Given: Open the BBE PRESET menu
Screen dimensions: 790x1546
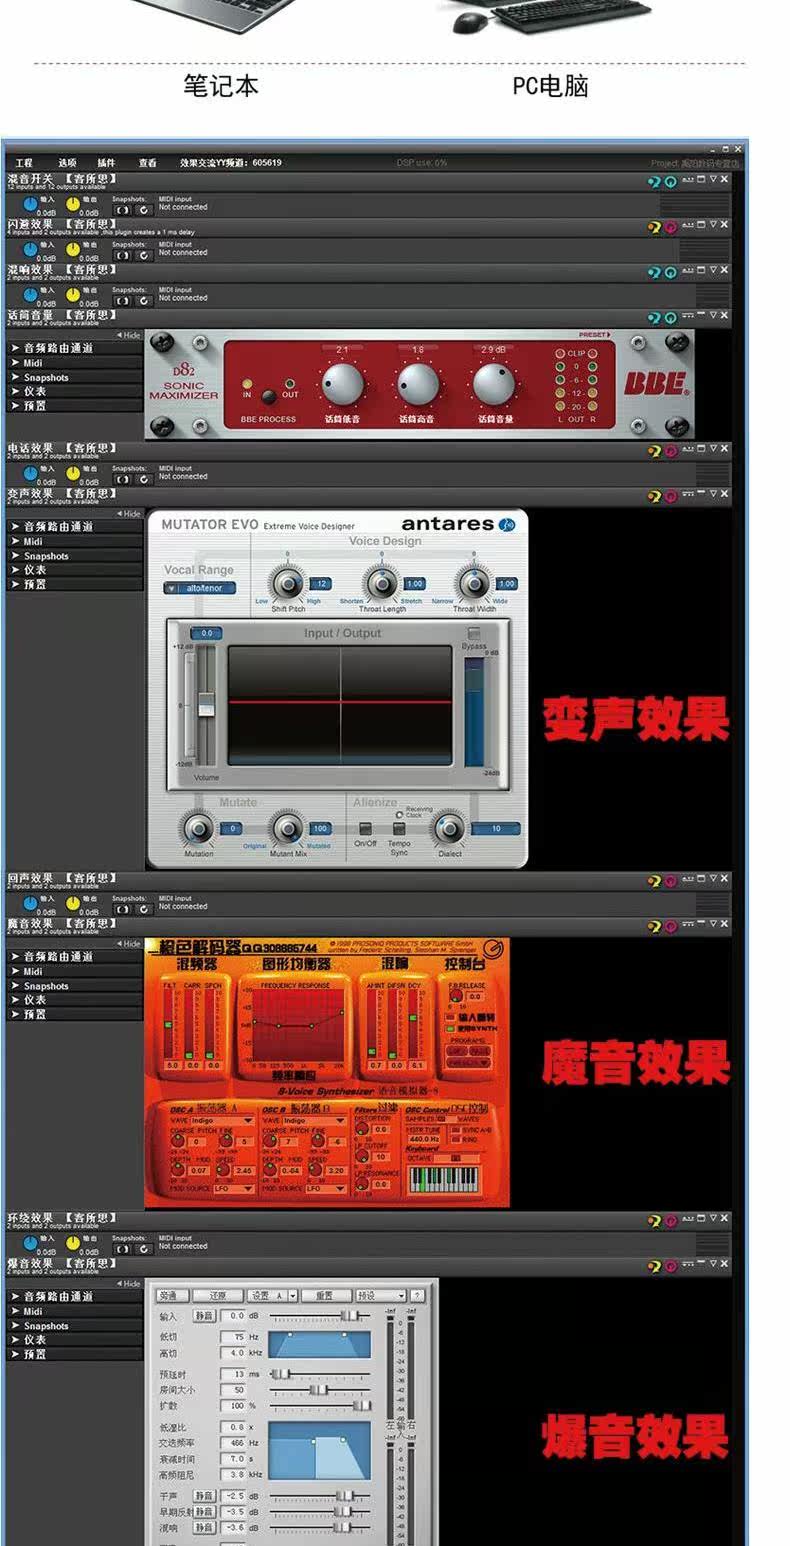Looking at the screenshot, I should (595, 335).
